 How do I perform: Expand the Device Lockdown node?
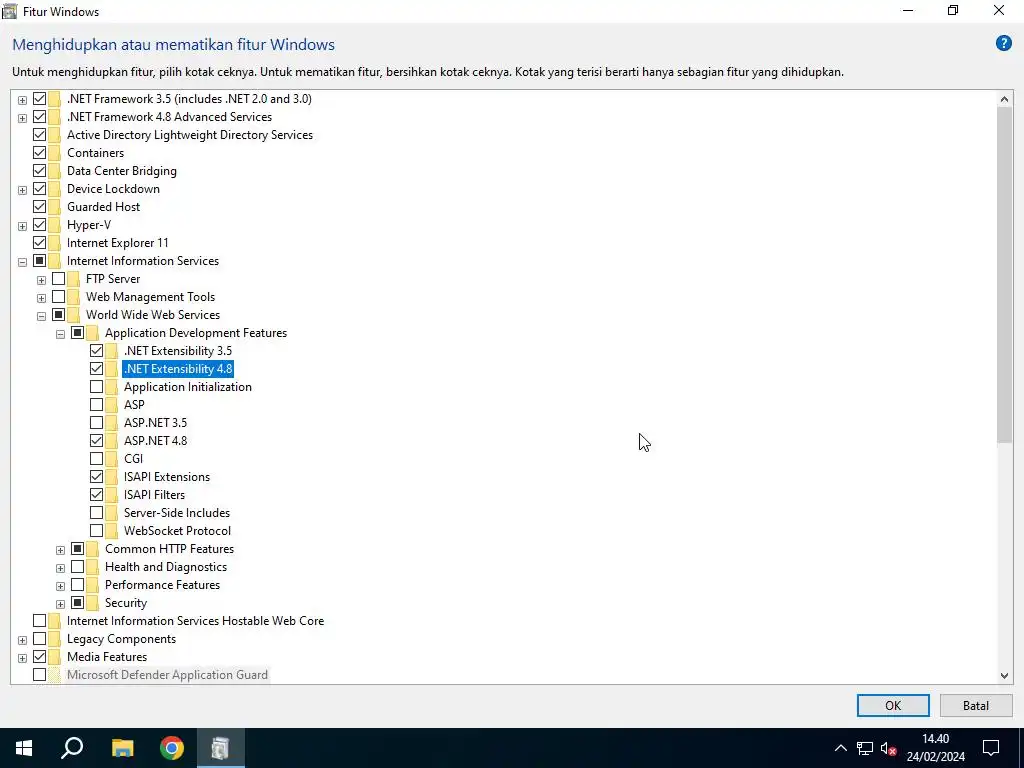pos(22,190)
